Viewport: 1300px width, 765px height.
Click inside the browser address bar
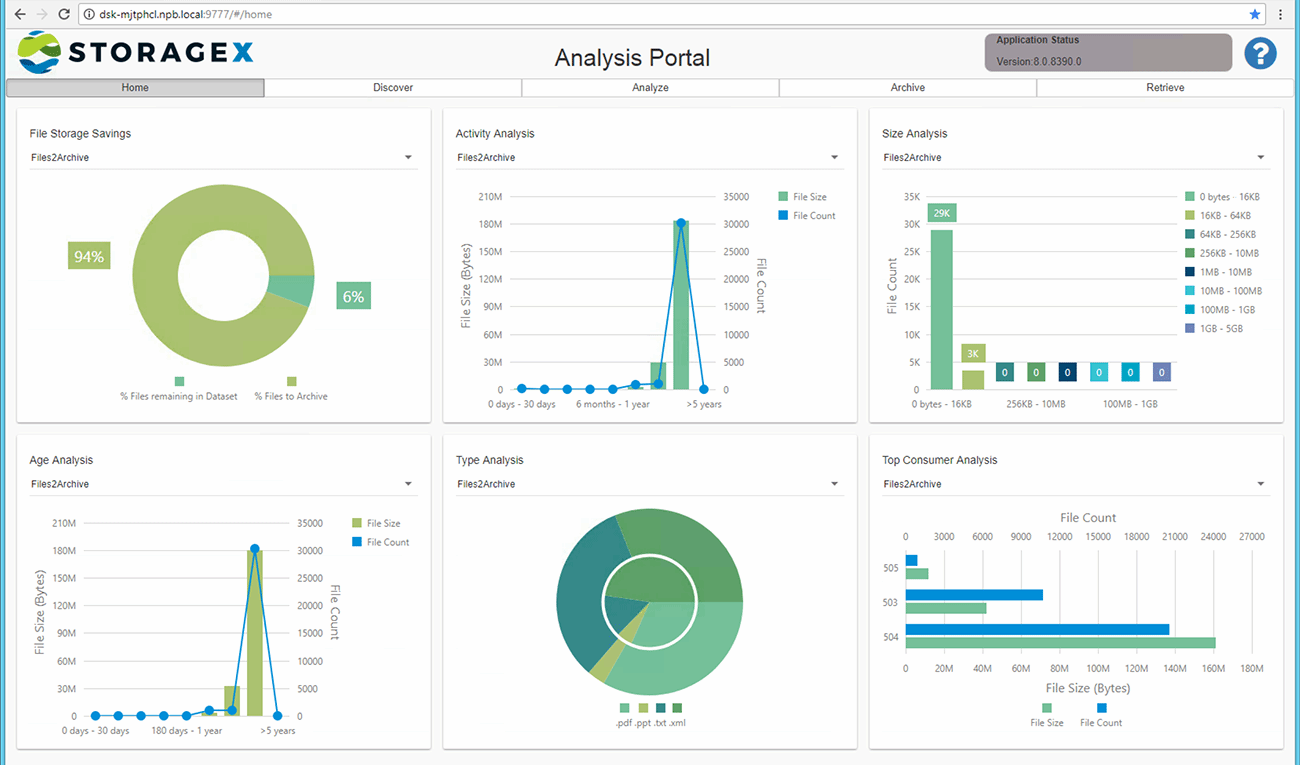point(400,14)
